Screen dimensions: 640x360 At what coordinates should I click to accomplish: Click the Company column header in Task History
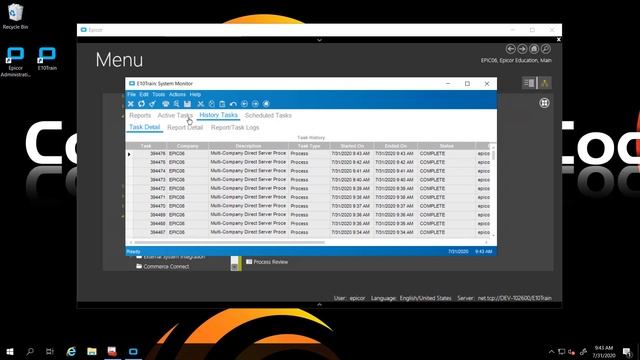pyautogui.click(x=188, y=146)
